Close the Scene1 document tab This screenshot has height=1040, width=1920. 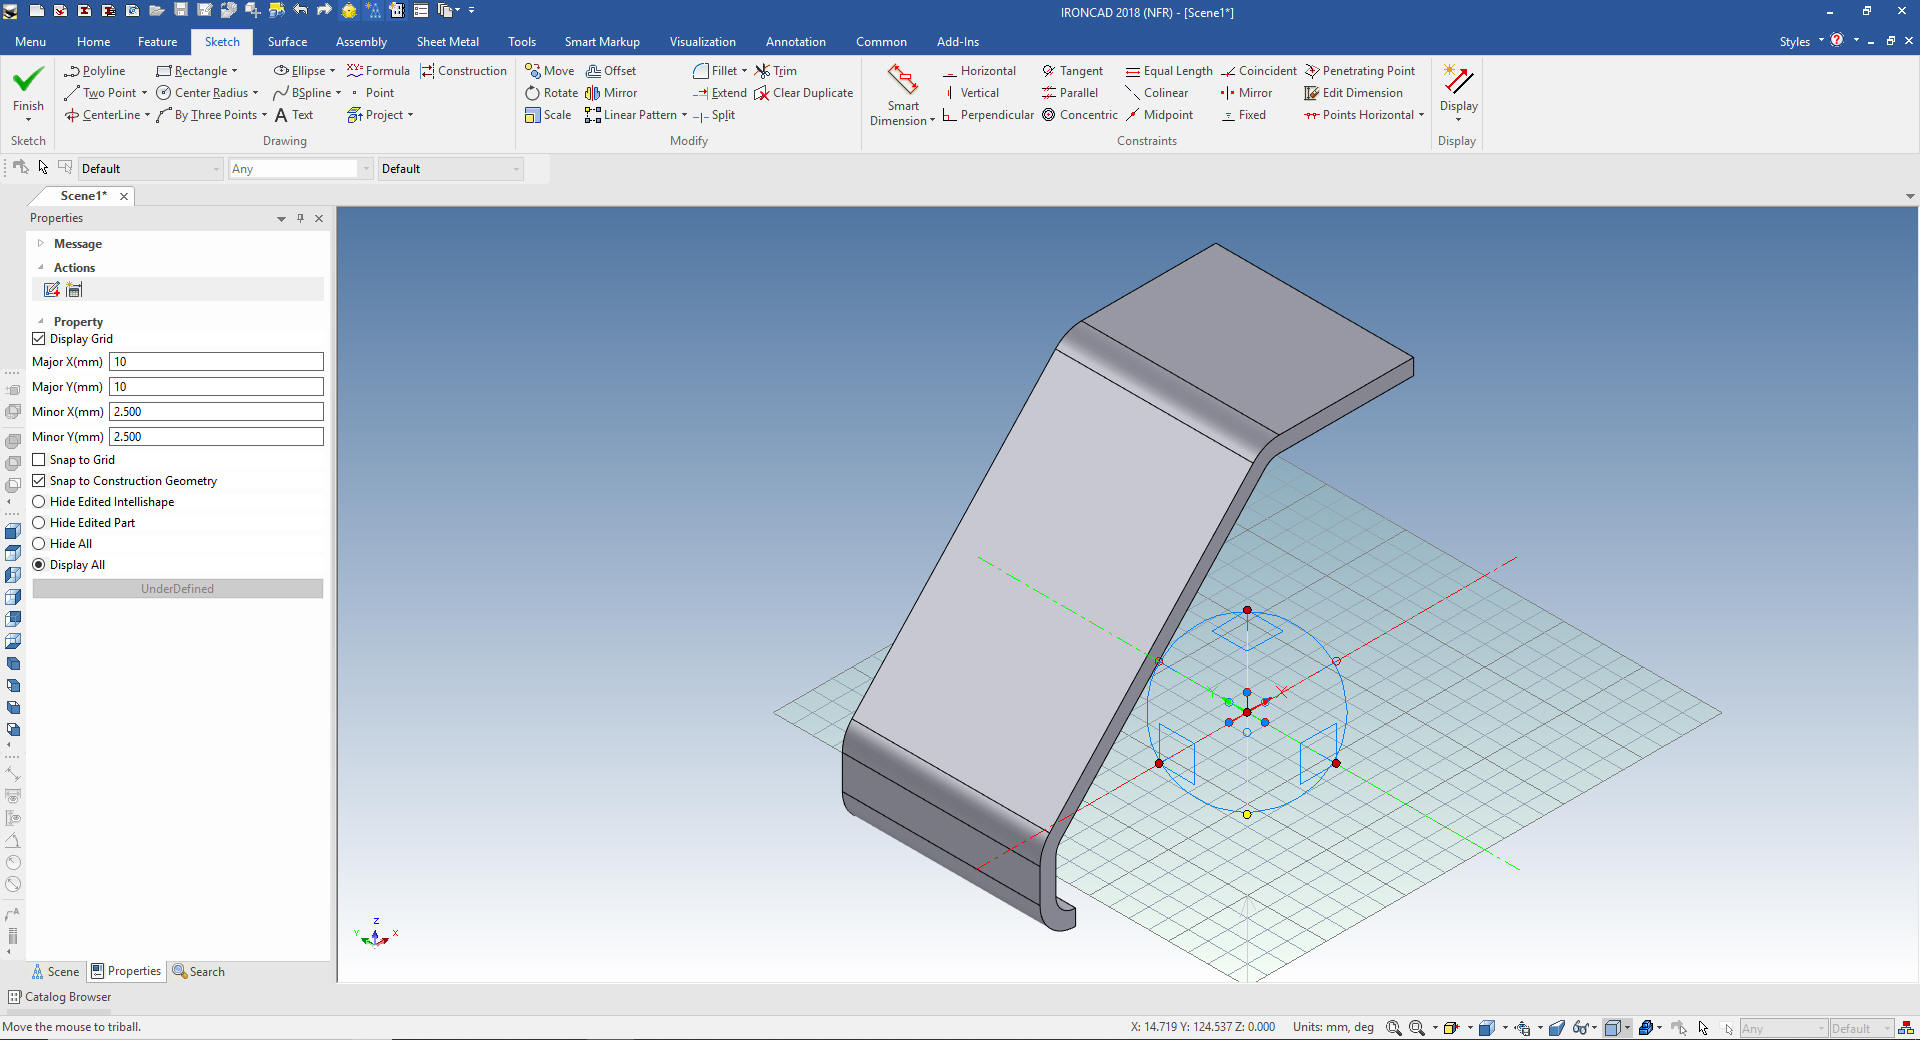click(124, 196)
